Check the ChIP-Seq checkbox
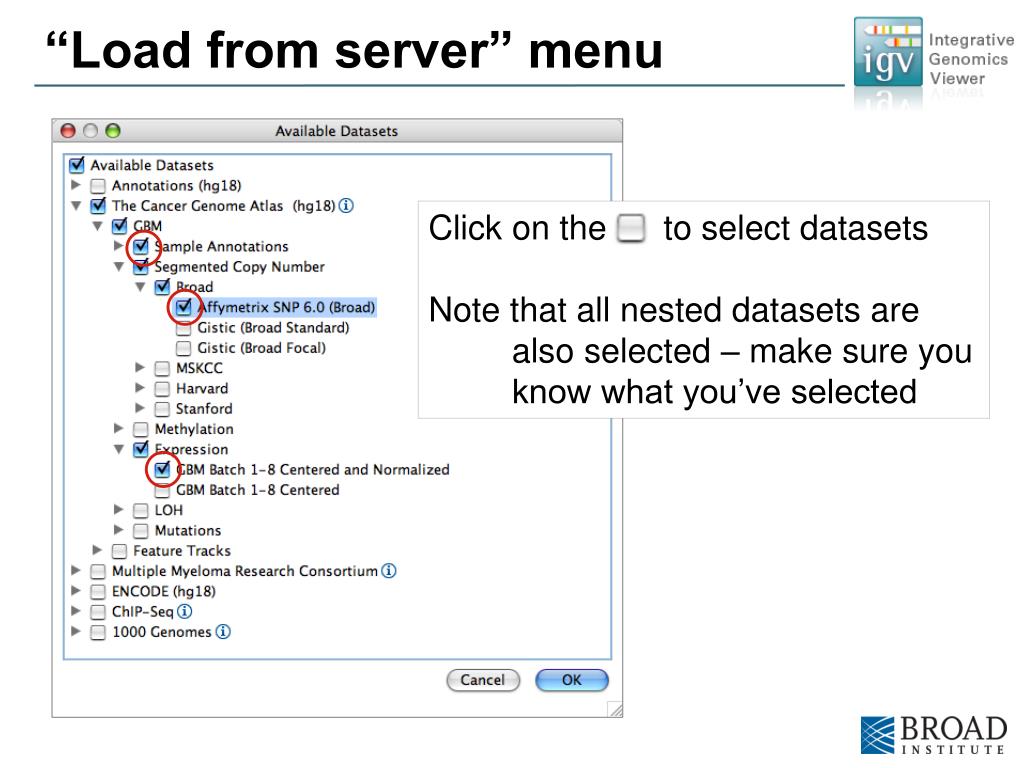Viewport: 1024px width, 768px height. (98, 612)
